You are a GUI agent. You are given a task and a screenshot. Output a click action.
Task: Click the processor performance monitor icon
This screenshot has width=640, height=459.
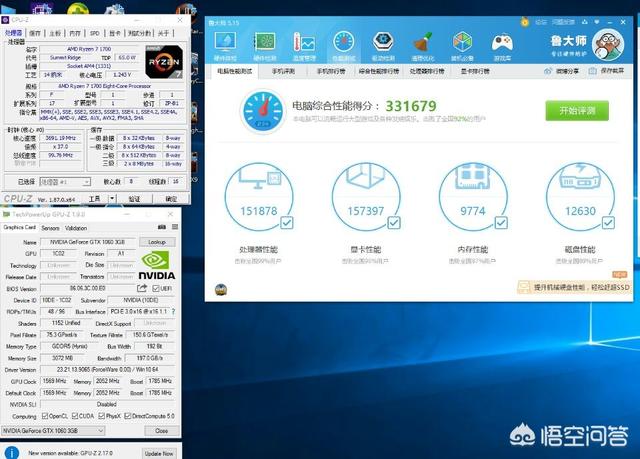(x=260, y=177)
